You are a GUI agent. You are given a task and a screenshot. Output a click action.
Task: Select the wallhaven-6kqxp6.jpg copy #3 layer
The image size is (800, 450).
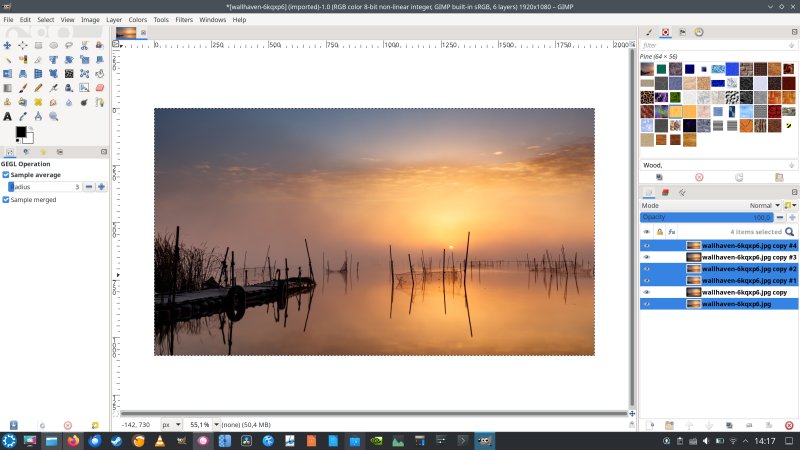(x=748, y=257)
